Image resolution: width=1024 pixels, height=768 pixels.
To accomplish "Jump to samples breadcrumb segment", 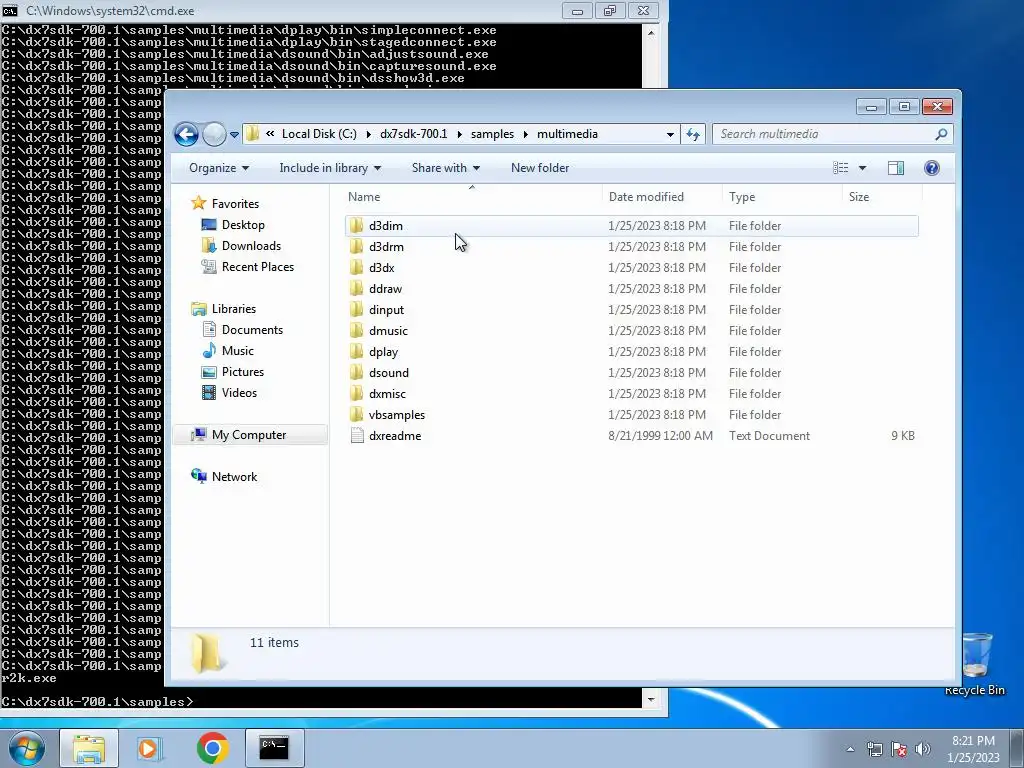I will coord(492,134).
